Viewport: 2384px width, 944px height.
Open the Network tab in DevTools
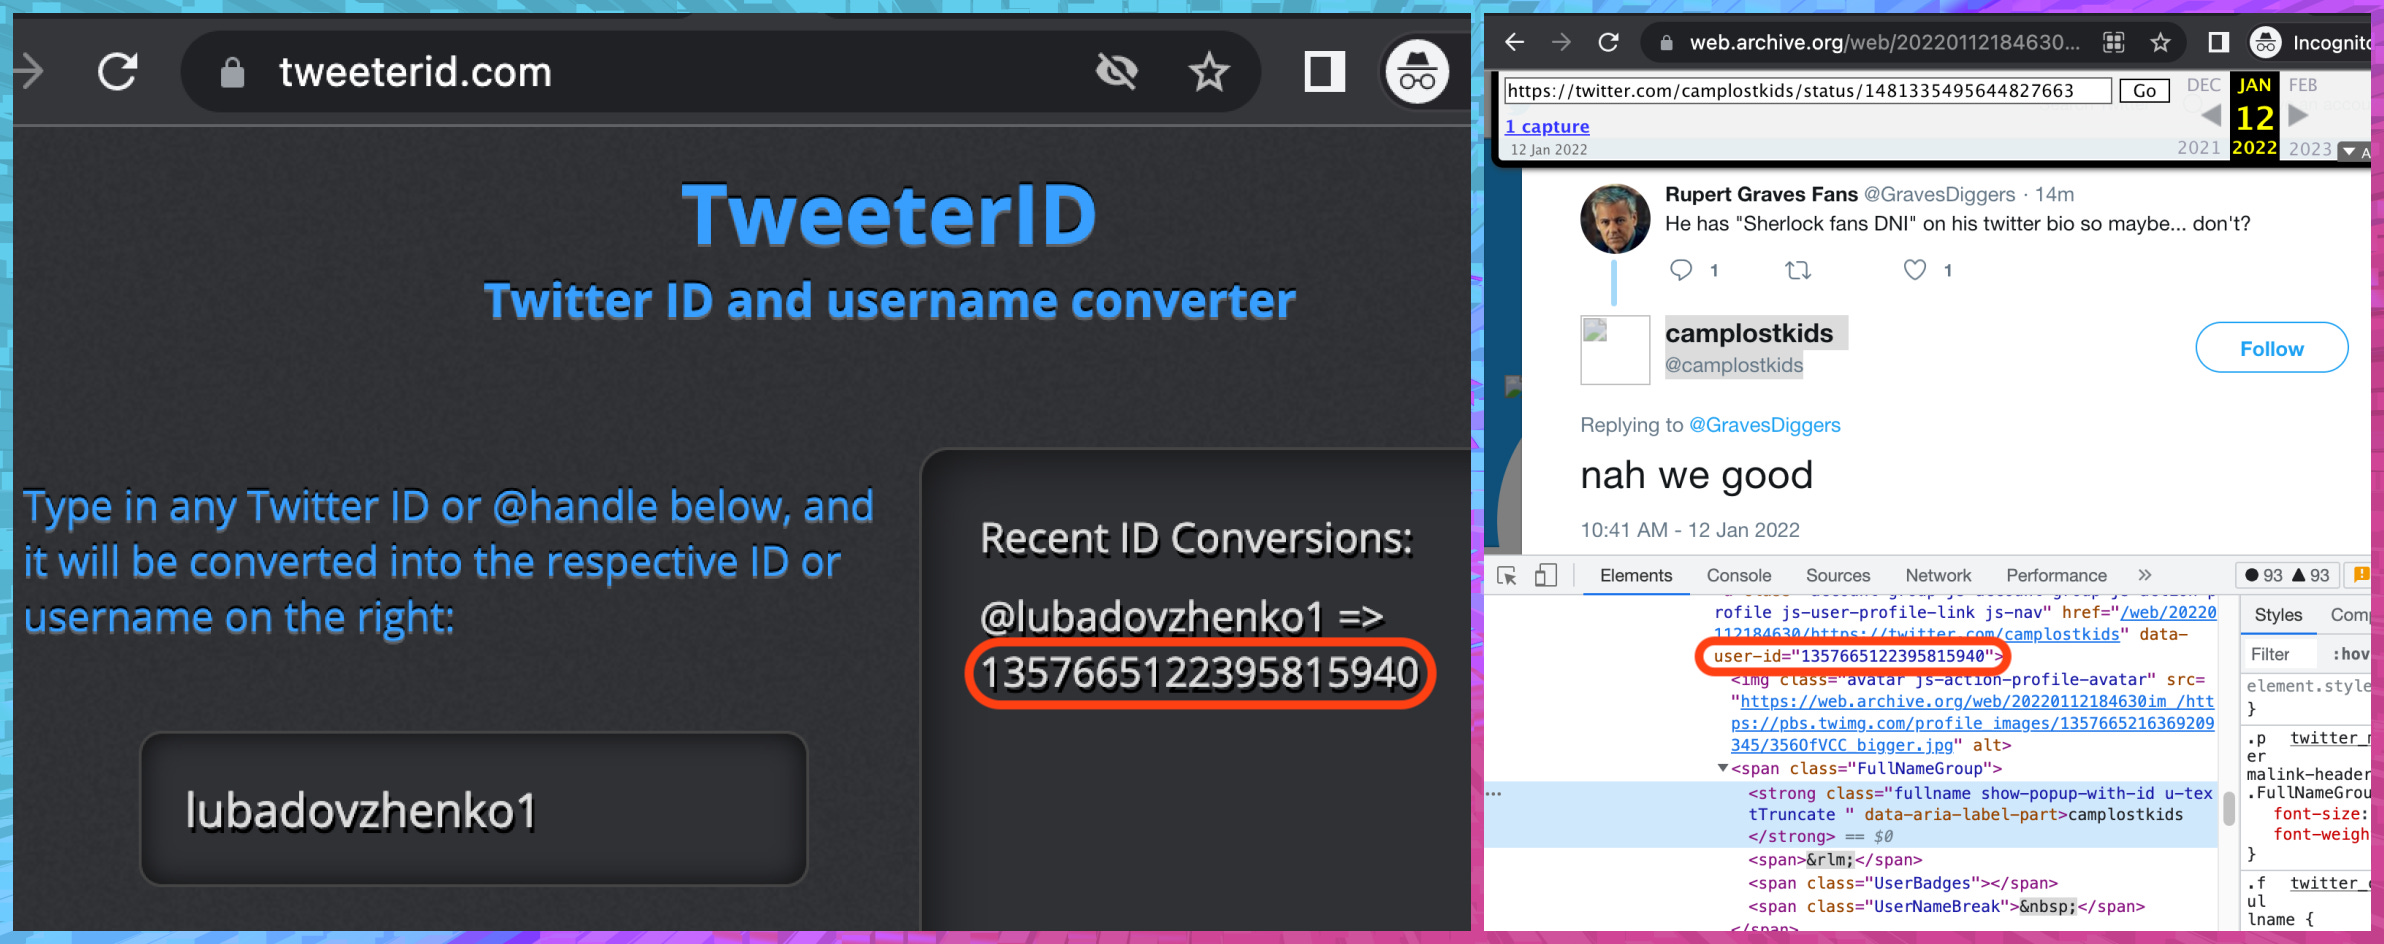tap(1937, 575)
